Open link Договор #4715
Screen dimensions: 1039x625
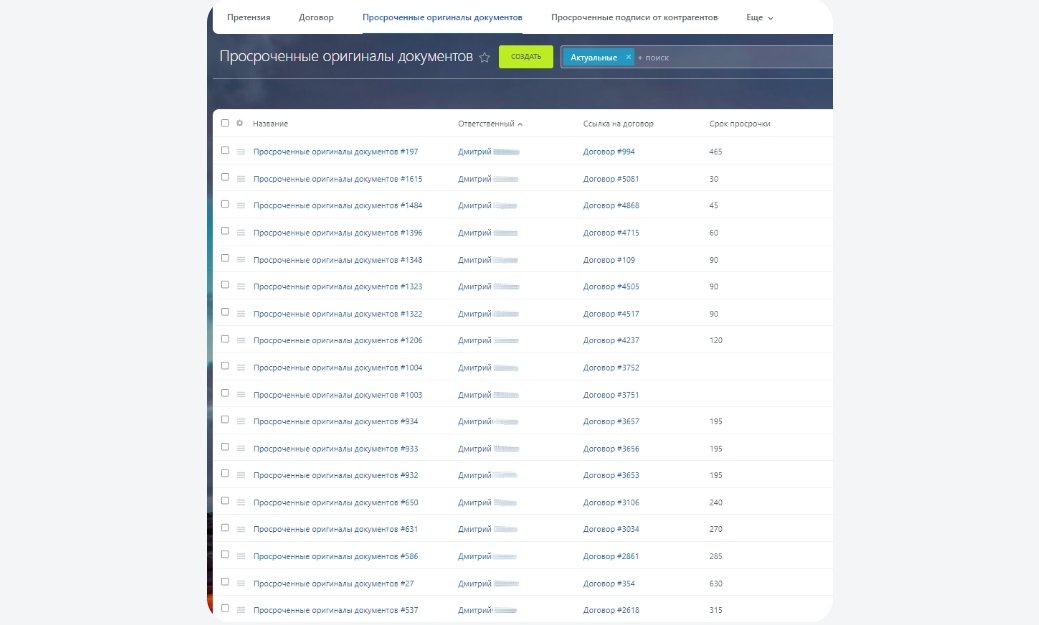[x=611, y=233]
